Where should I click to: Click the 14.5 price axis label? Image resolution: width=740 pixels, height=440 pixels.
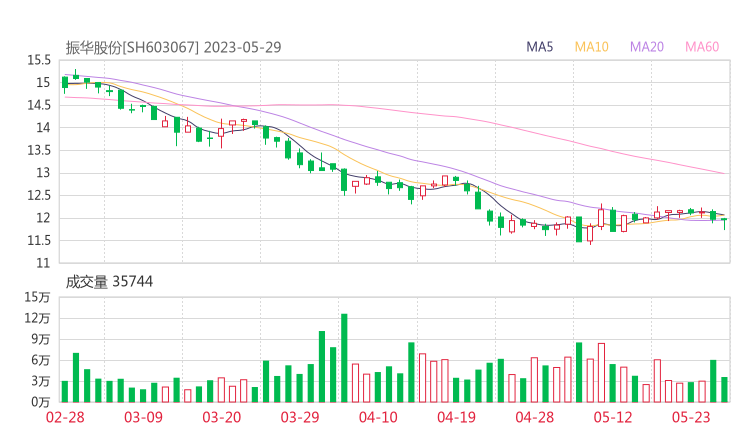(x=38, y=105)
